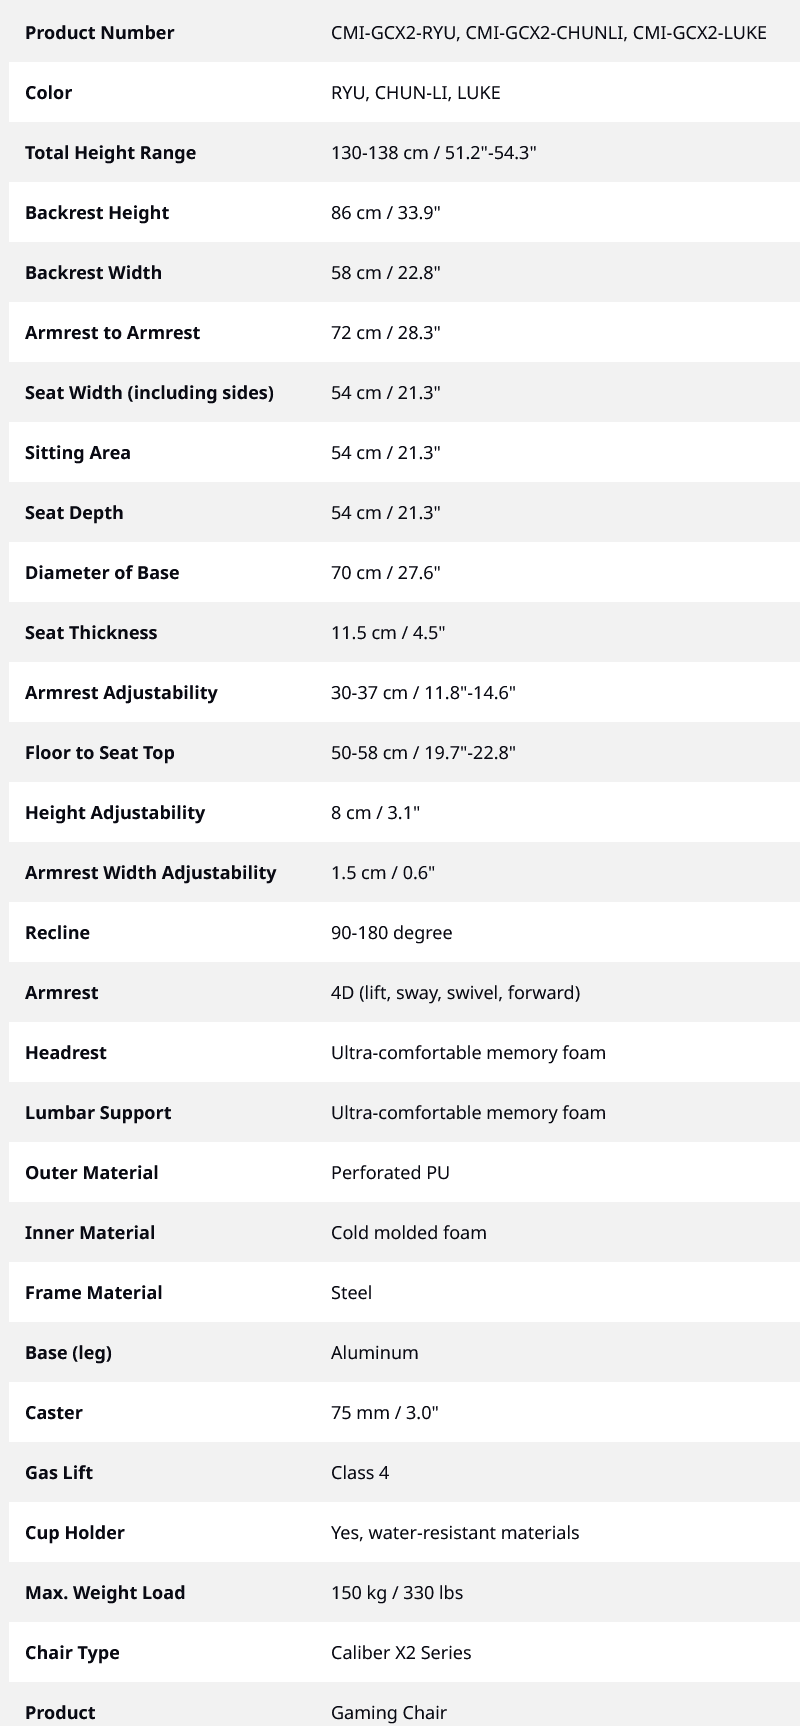Viewport: 800px width, 1726px height.
Task: Click the Product Number label
Action: pos(99,33)
